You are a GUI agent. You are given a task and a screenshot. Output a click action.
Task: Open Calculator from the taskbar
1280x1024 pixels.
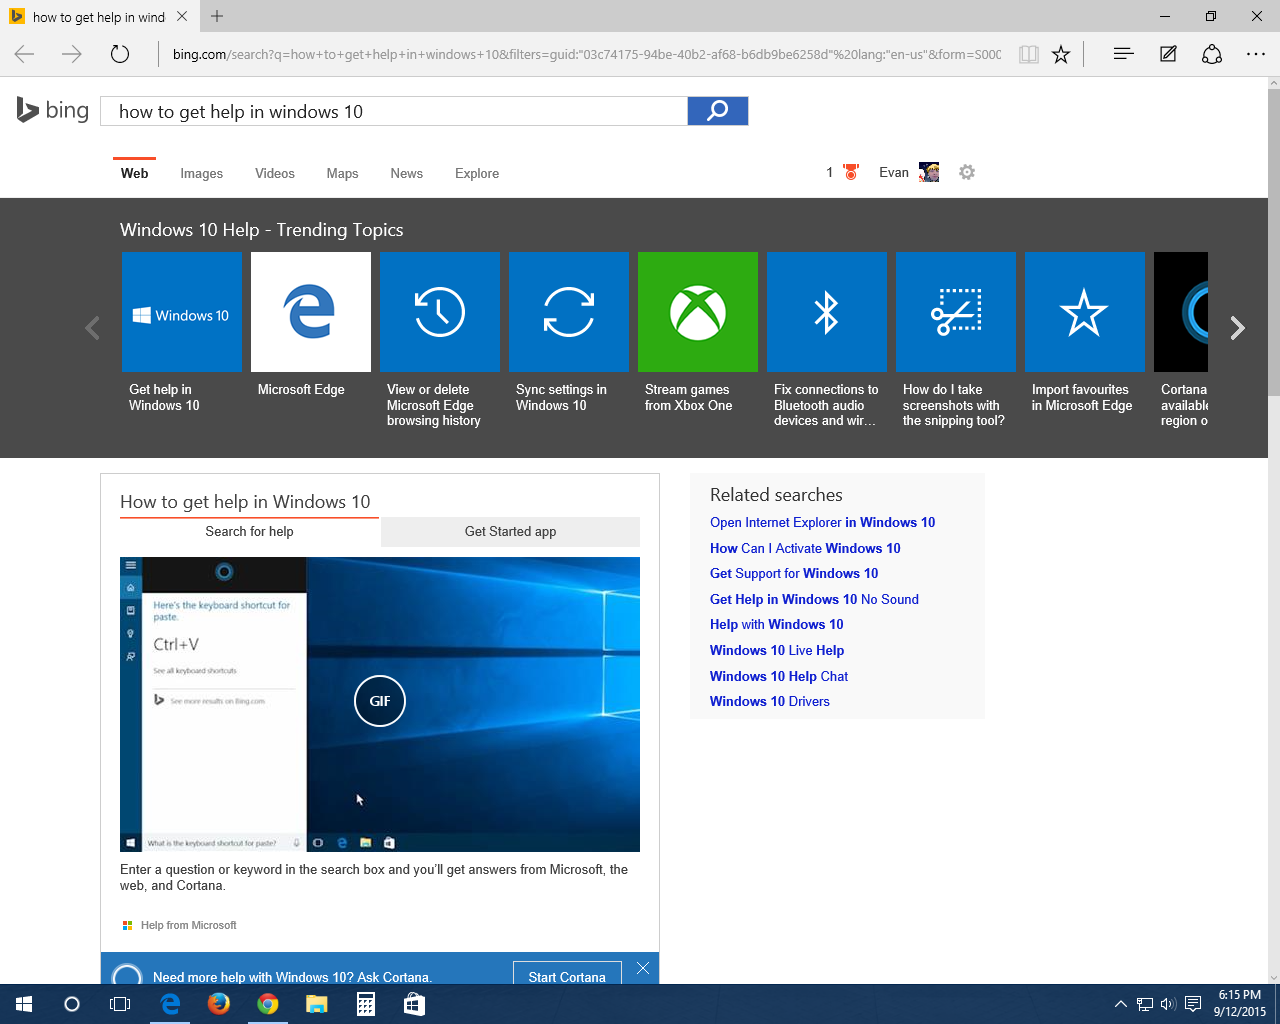pos(366,1004)
